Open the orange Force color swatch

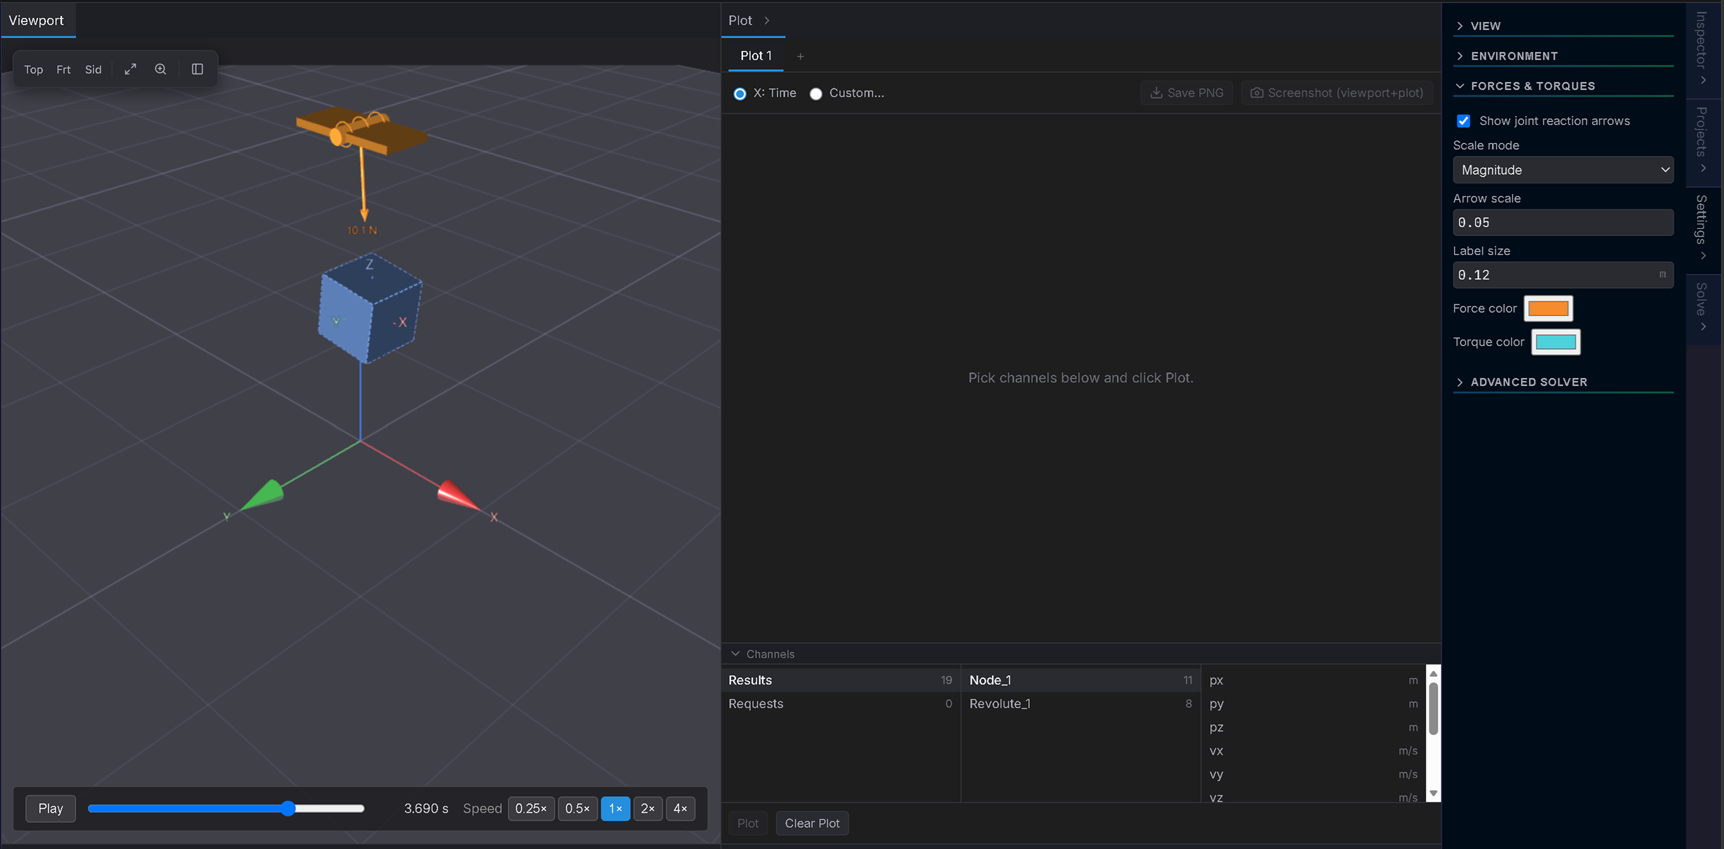1548,308
